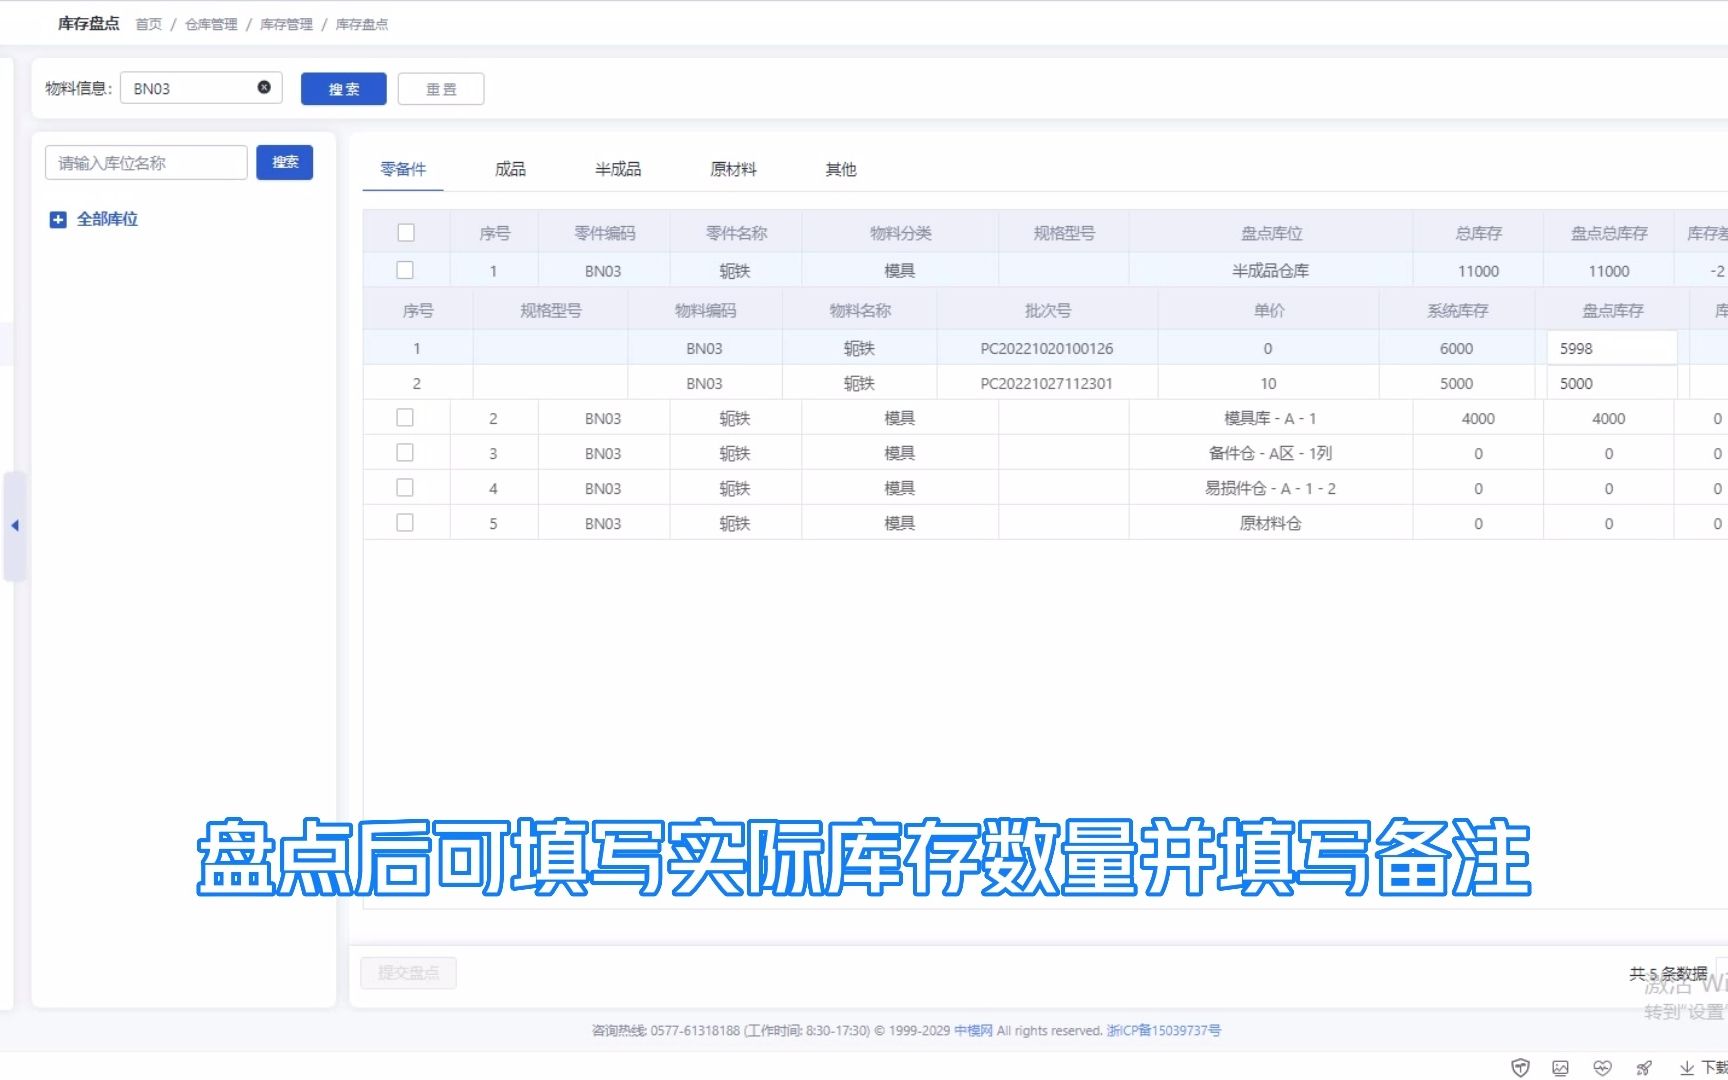The width and height of the screenshot is (1728, 1080).
Task: Click the 系统库存 sub-table header
Action: coord(1457,311)
